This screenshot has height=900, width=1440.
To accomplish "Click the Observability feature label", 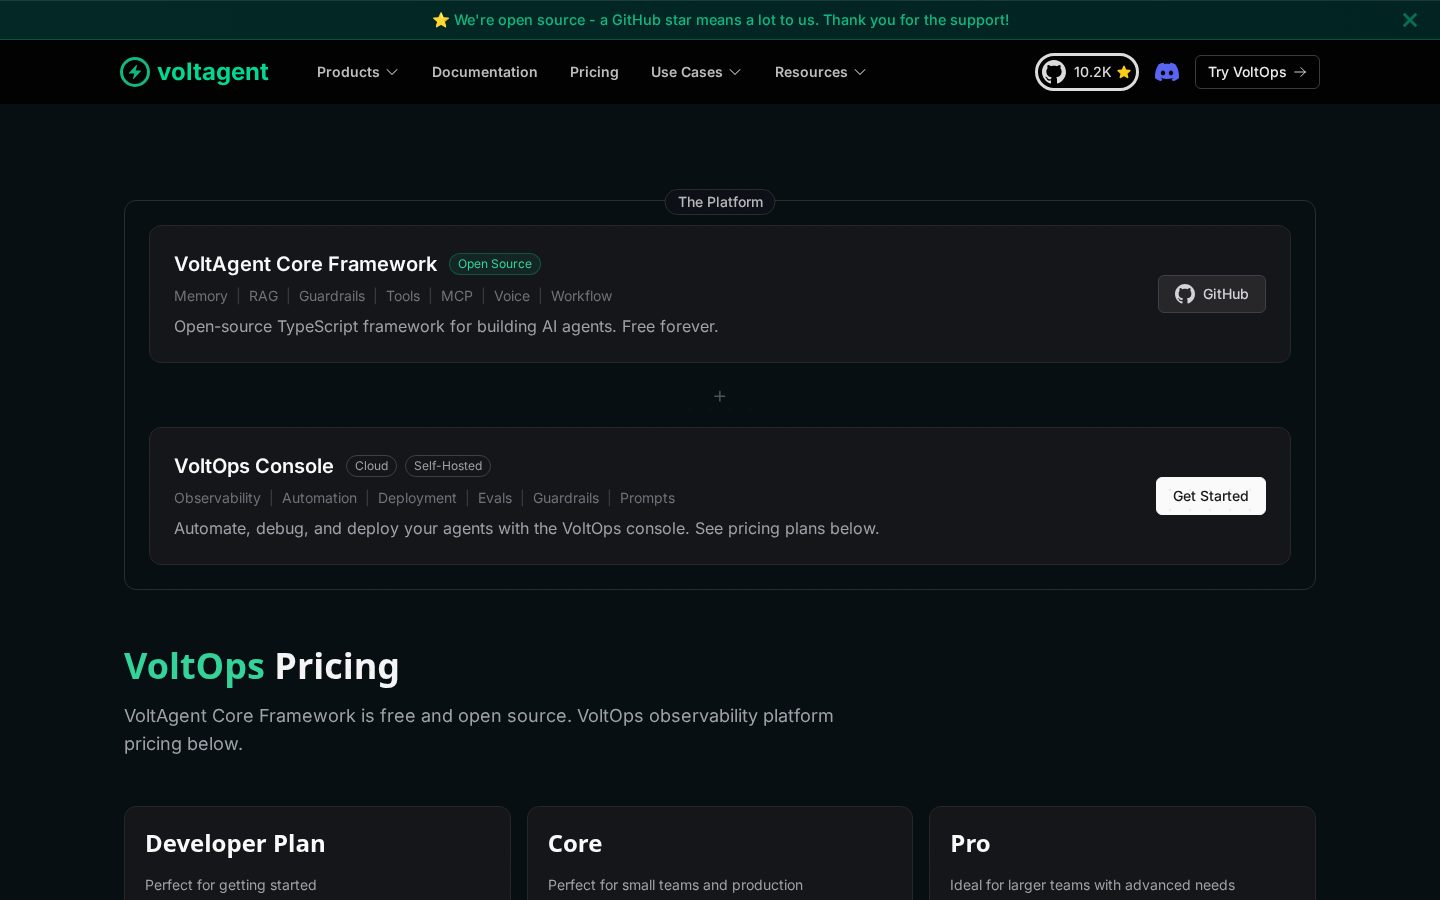I will pyautogui.click(x=217, y=498).
